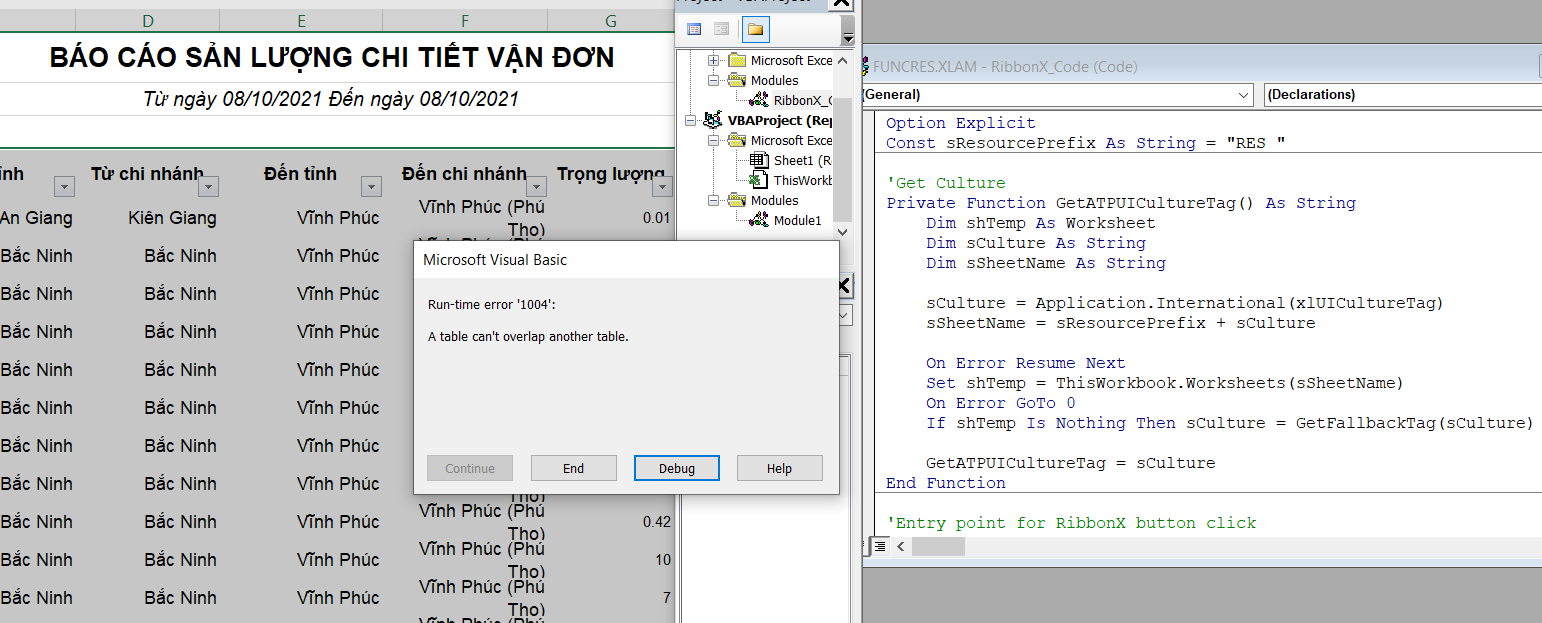Expand the first Microsoft Excel Objects folder

click(x=714, y=60)
